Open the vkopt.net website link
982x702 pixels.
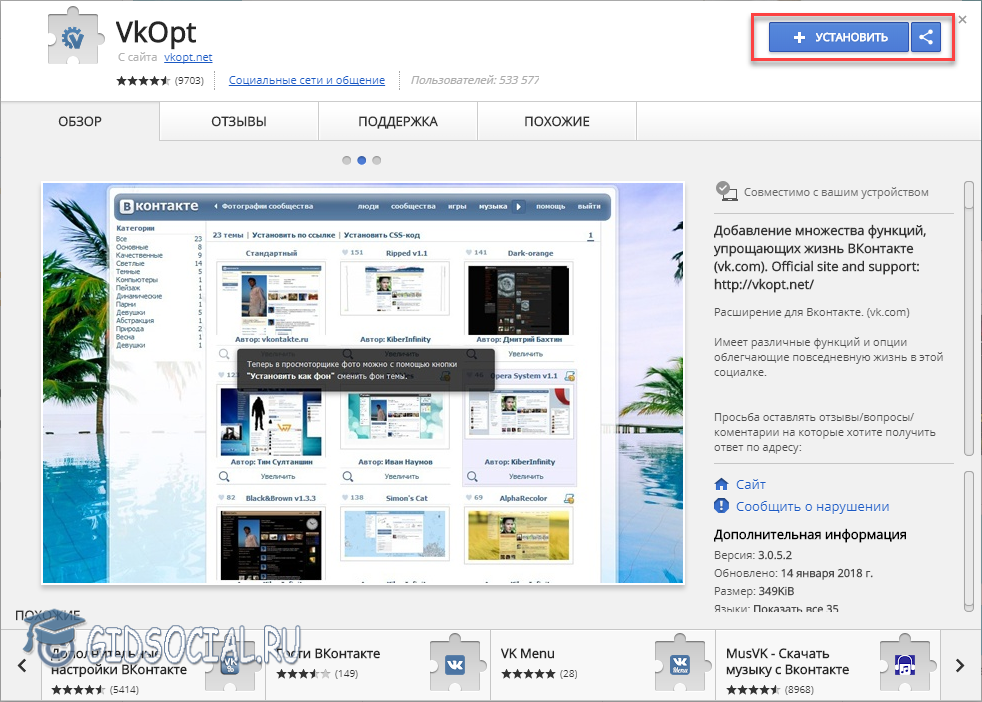pos(188,58)
